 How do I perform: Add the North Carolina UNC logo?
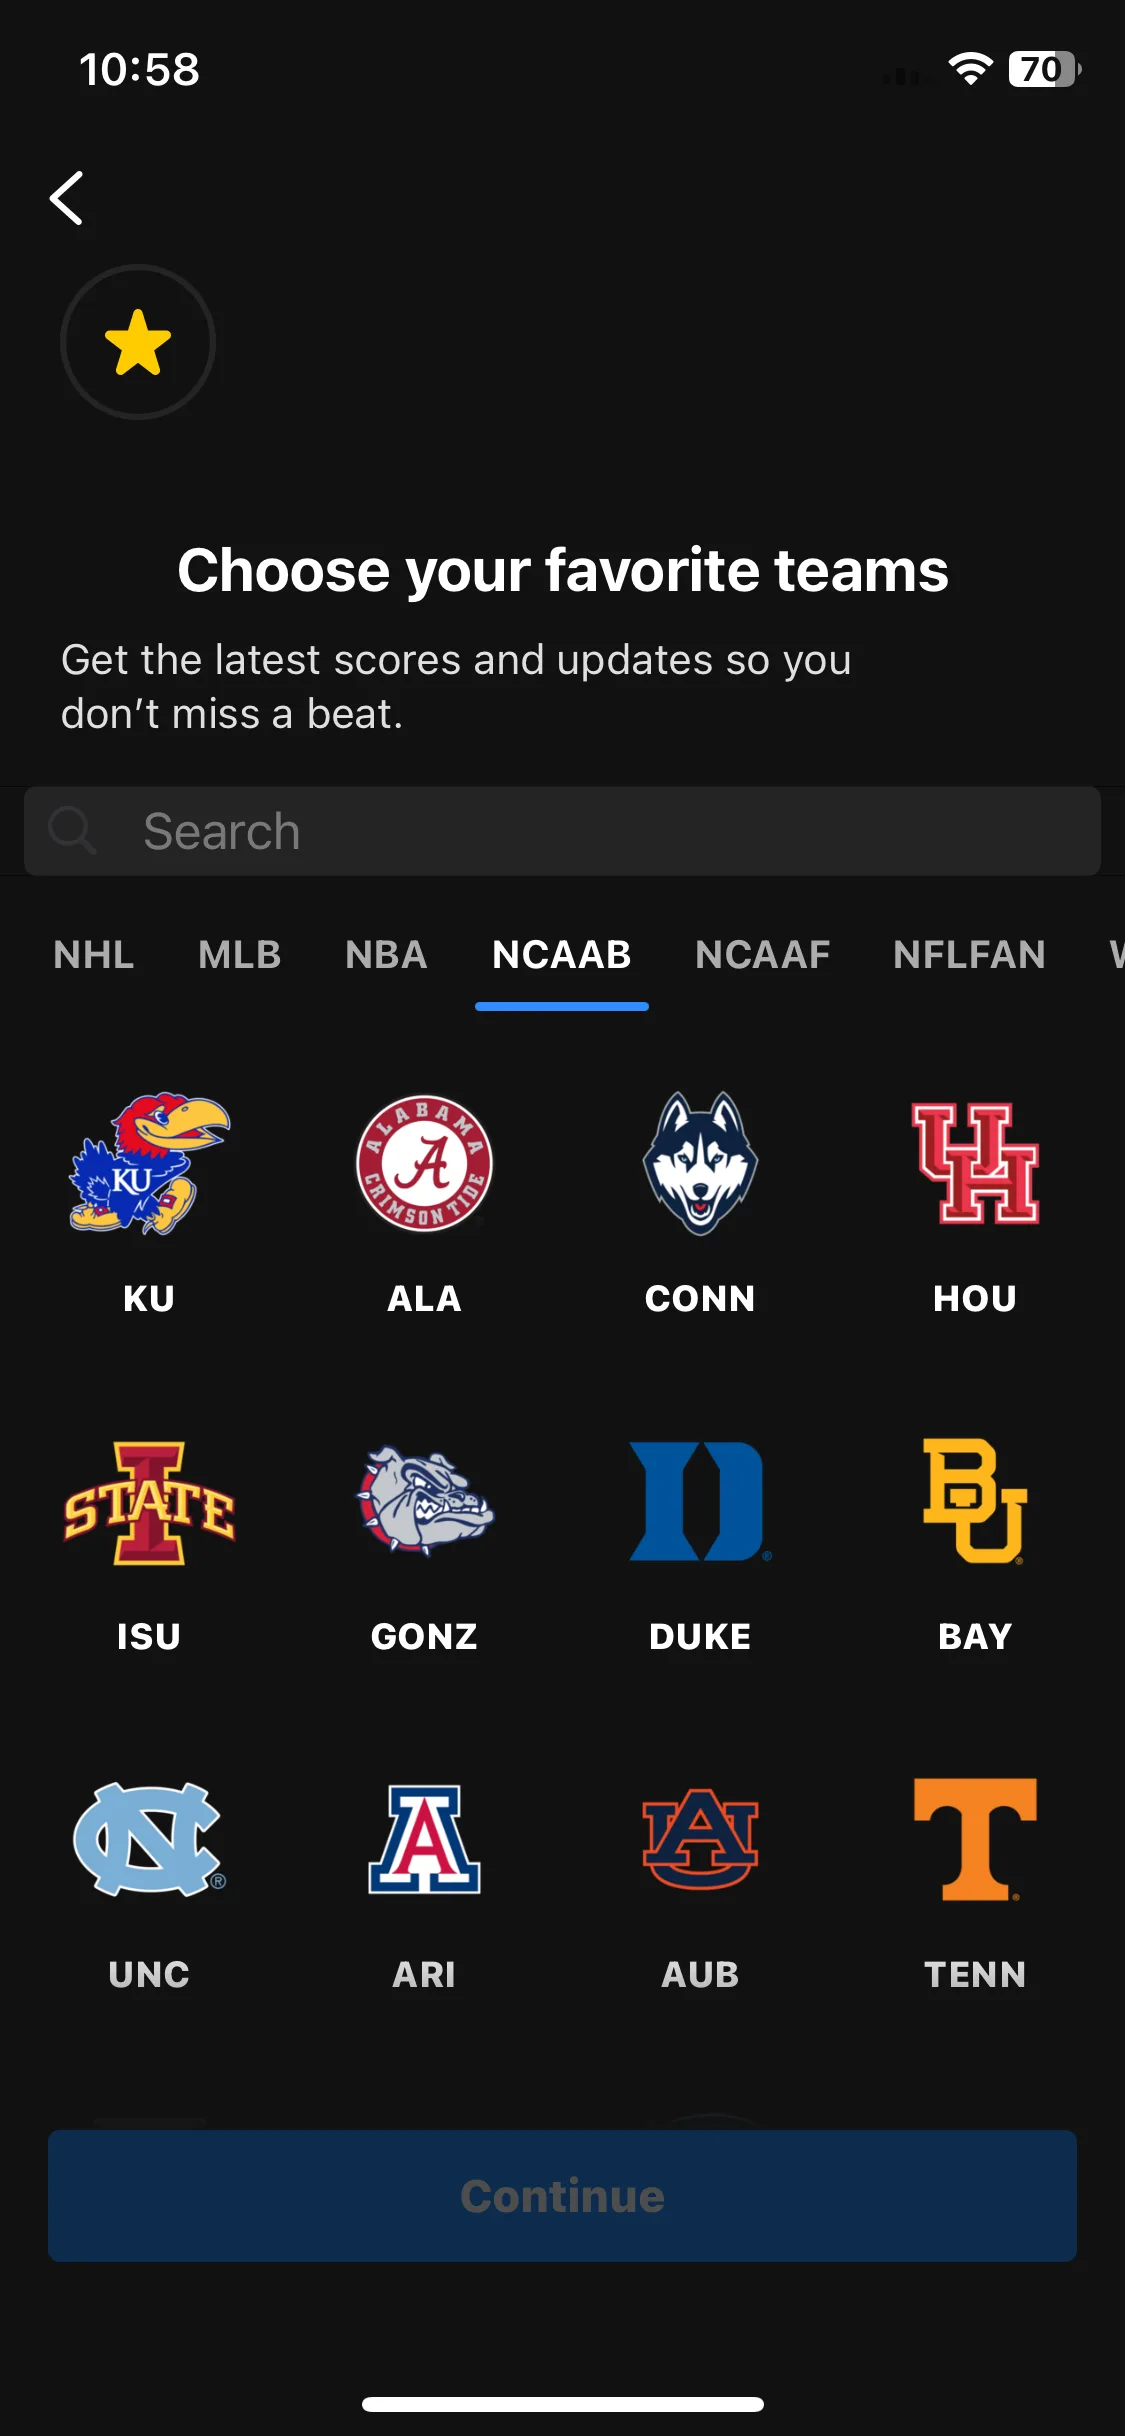point(149,1839)
